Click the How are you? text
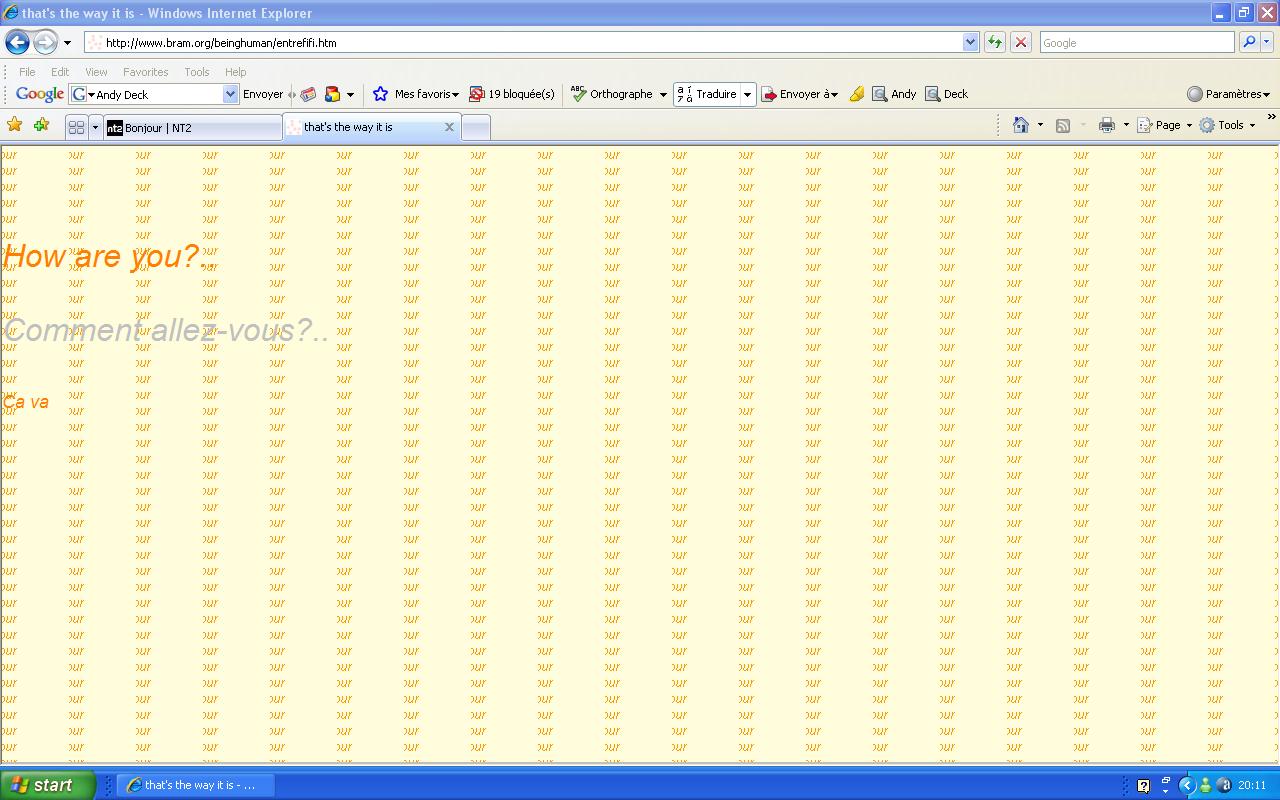 coord(109,256)
